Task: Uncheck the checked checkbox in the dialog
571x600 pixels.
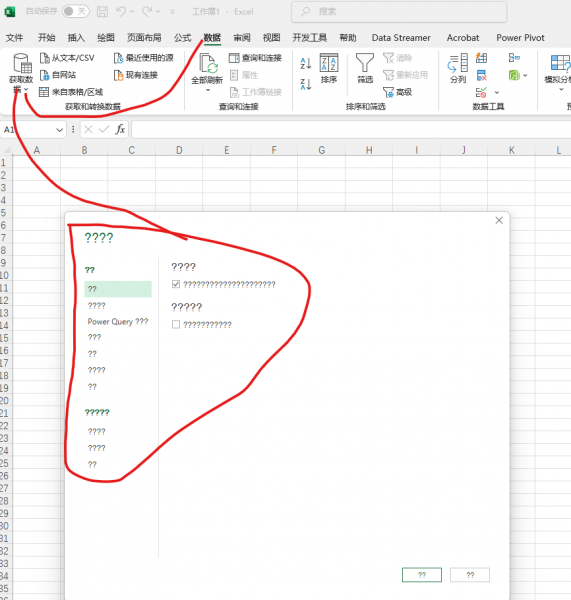Action: point(176,284)
